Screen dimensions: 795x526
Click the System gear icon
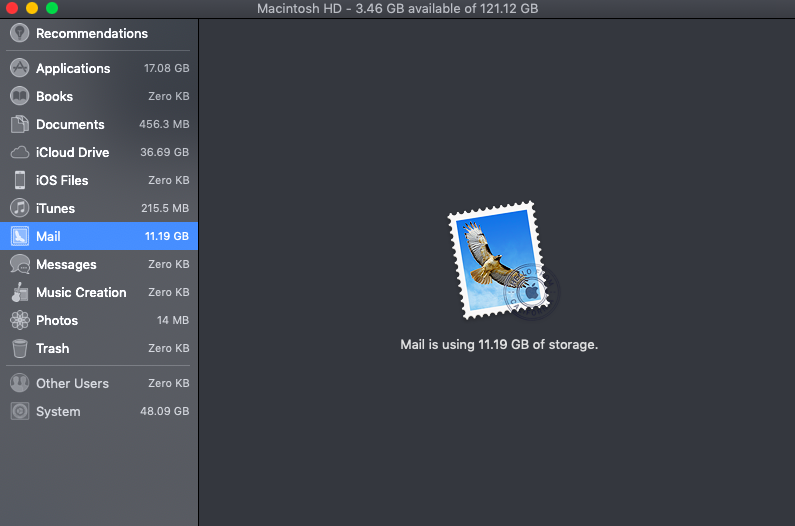(20, 411)
